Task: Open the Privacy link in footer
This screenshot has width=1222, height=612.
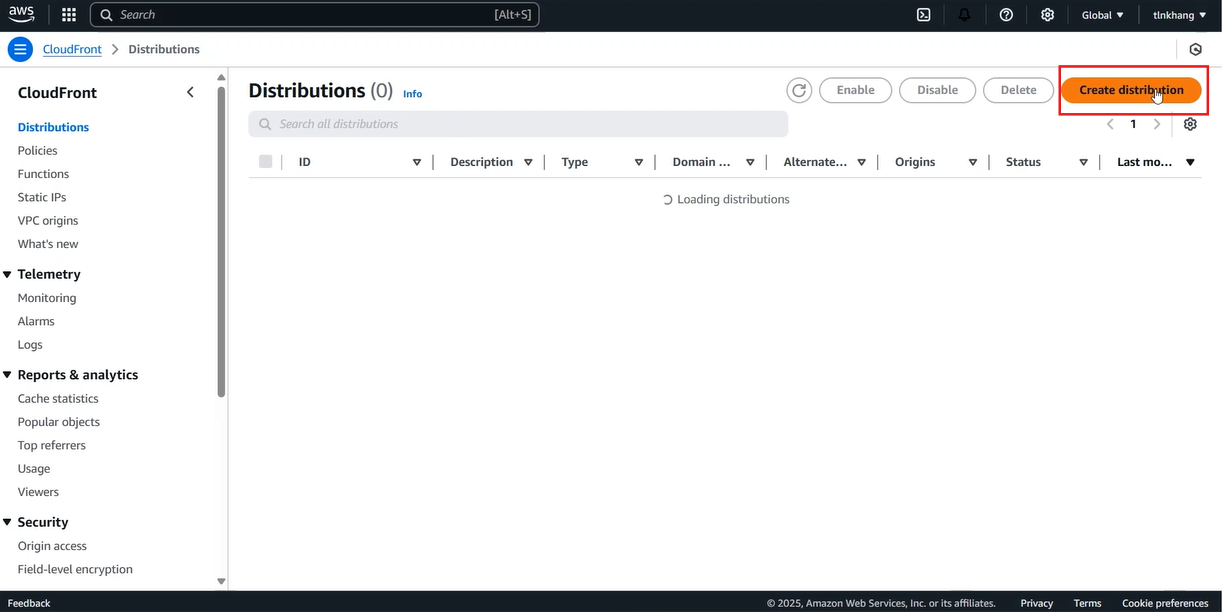Action: click(1037, 603)
